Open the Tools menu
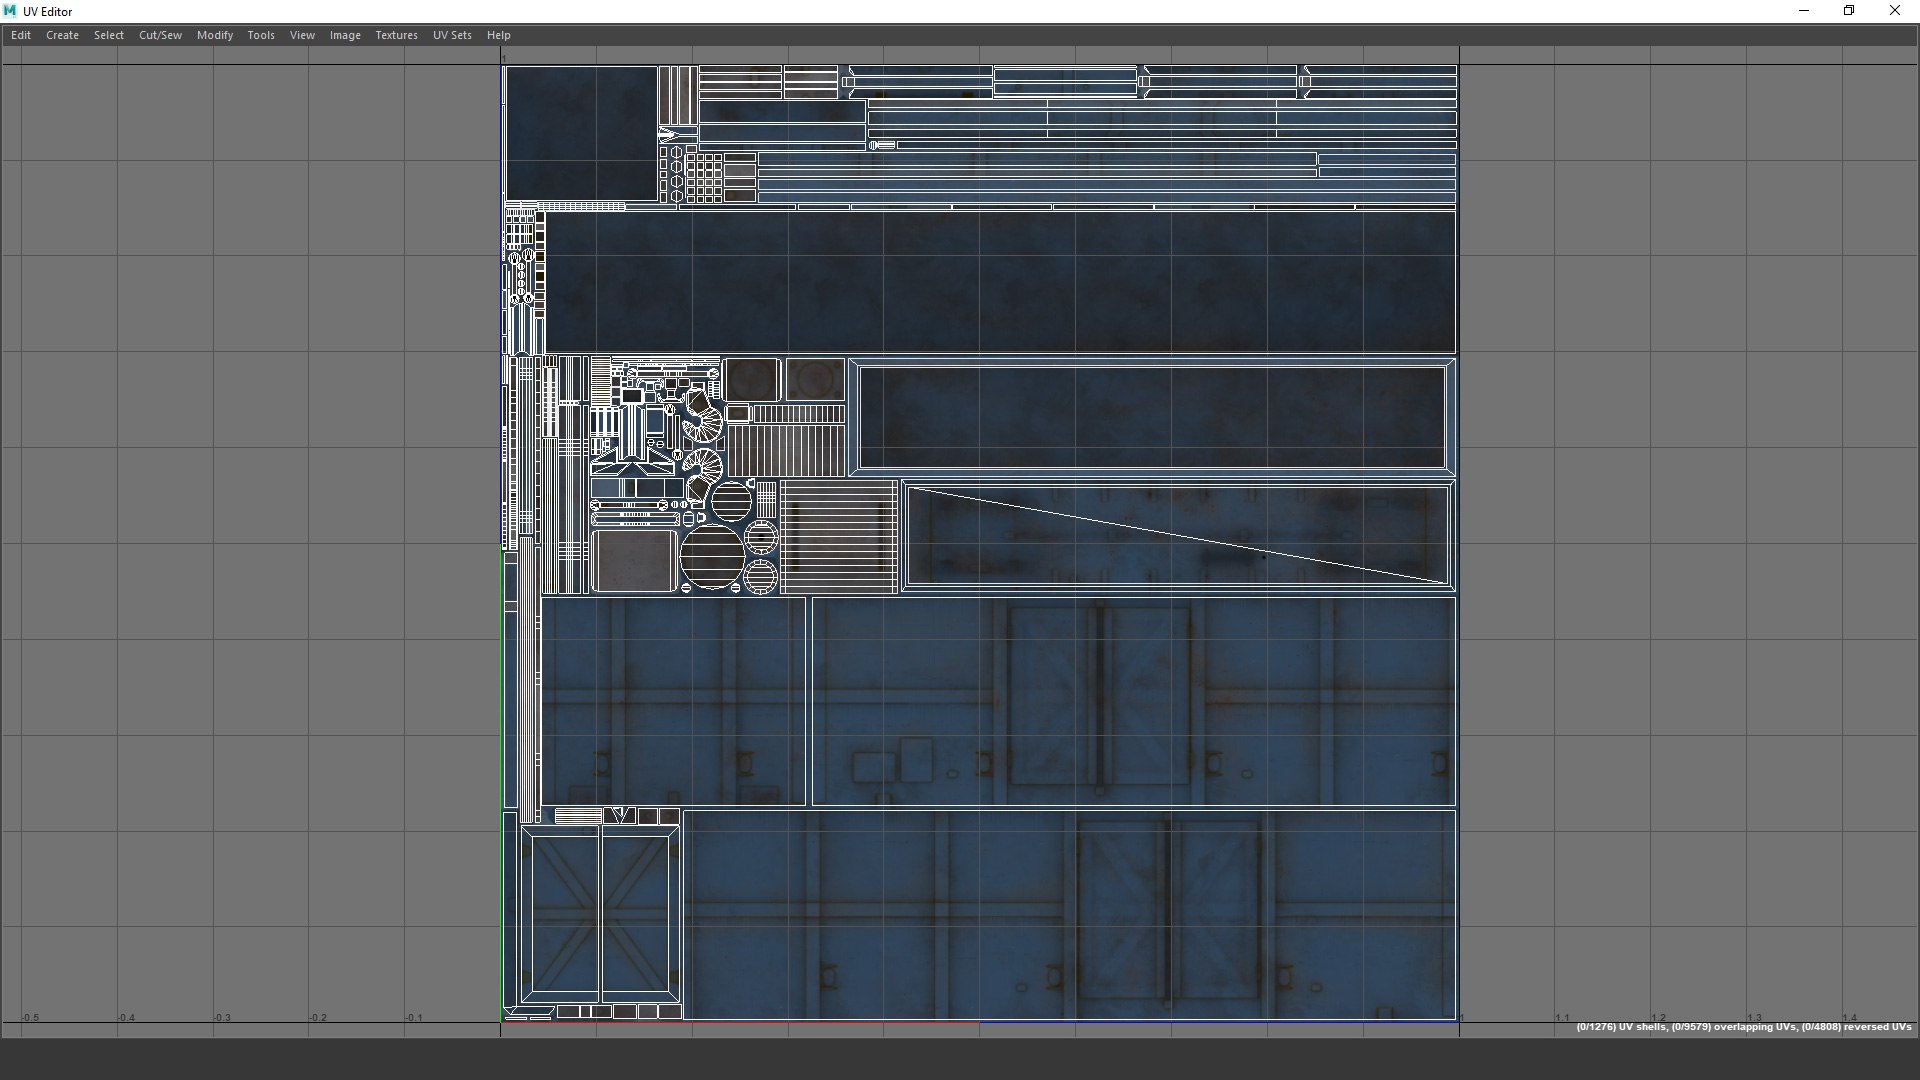Viewport: 1920px width, 1080px height. click(x=261, y=35)
